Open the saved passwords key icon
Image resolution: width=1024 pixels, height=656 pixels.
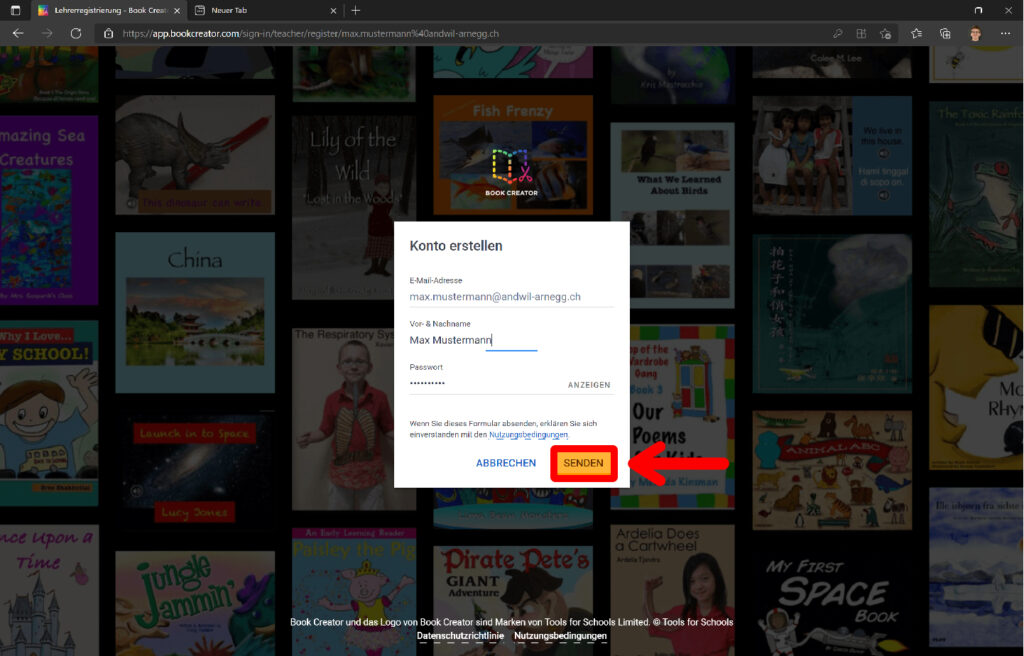(x=837, y=33)
